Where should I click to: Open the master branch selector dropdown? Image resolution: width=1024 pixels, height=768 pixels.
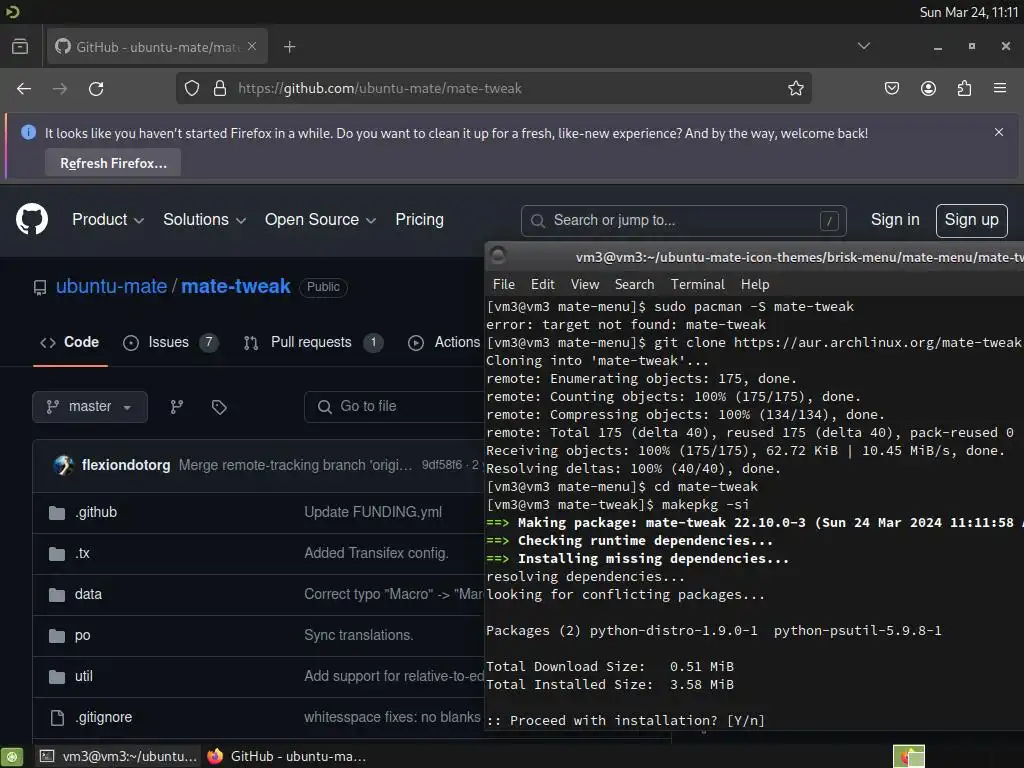89,407
